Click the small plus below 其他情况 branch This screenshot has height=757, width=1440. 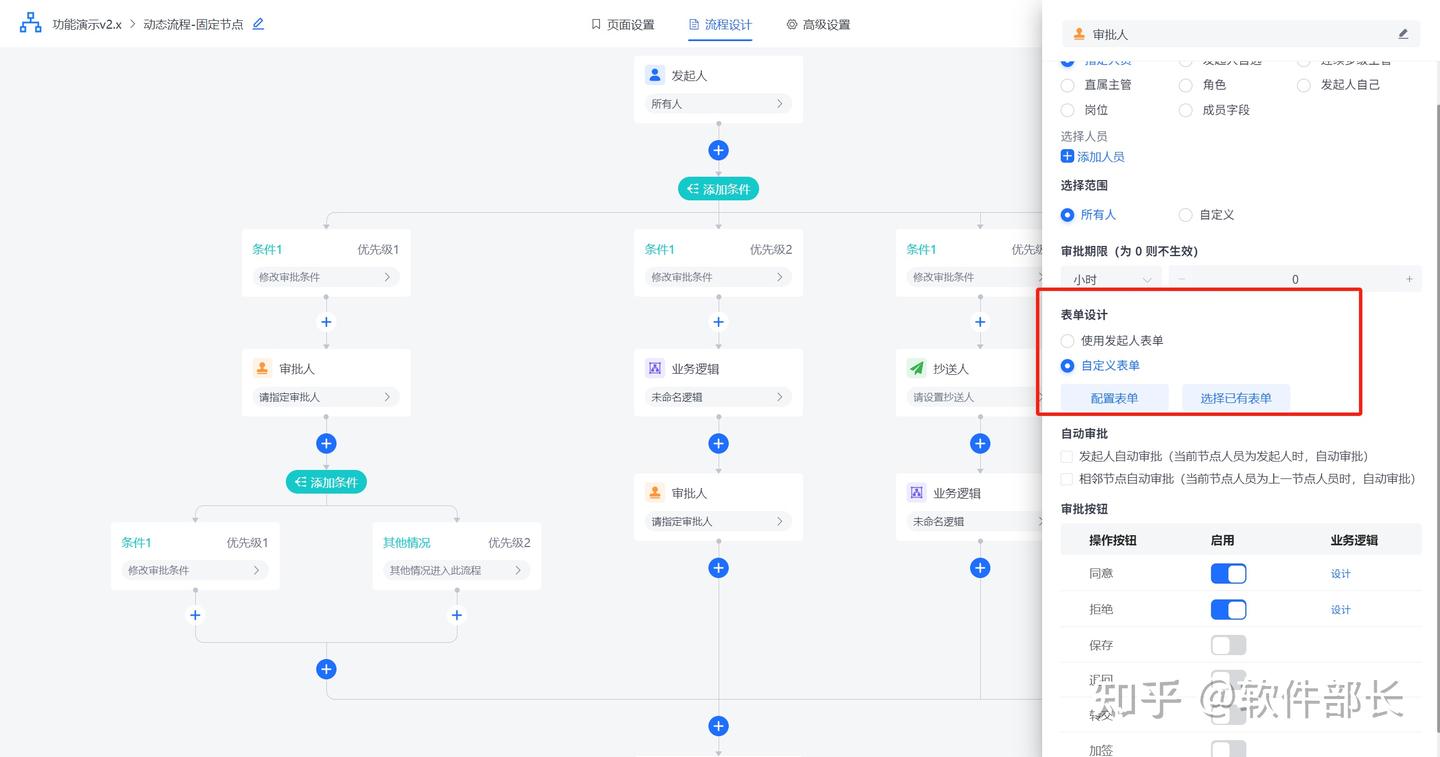457,615
